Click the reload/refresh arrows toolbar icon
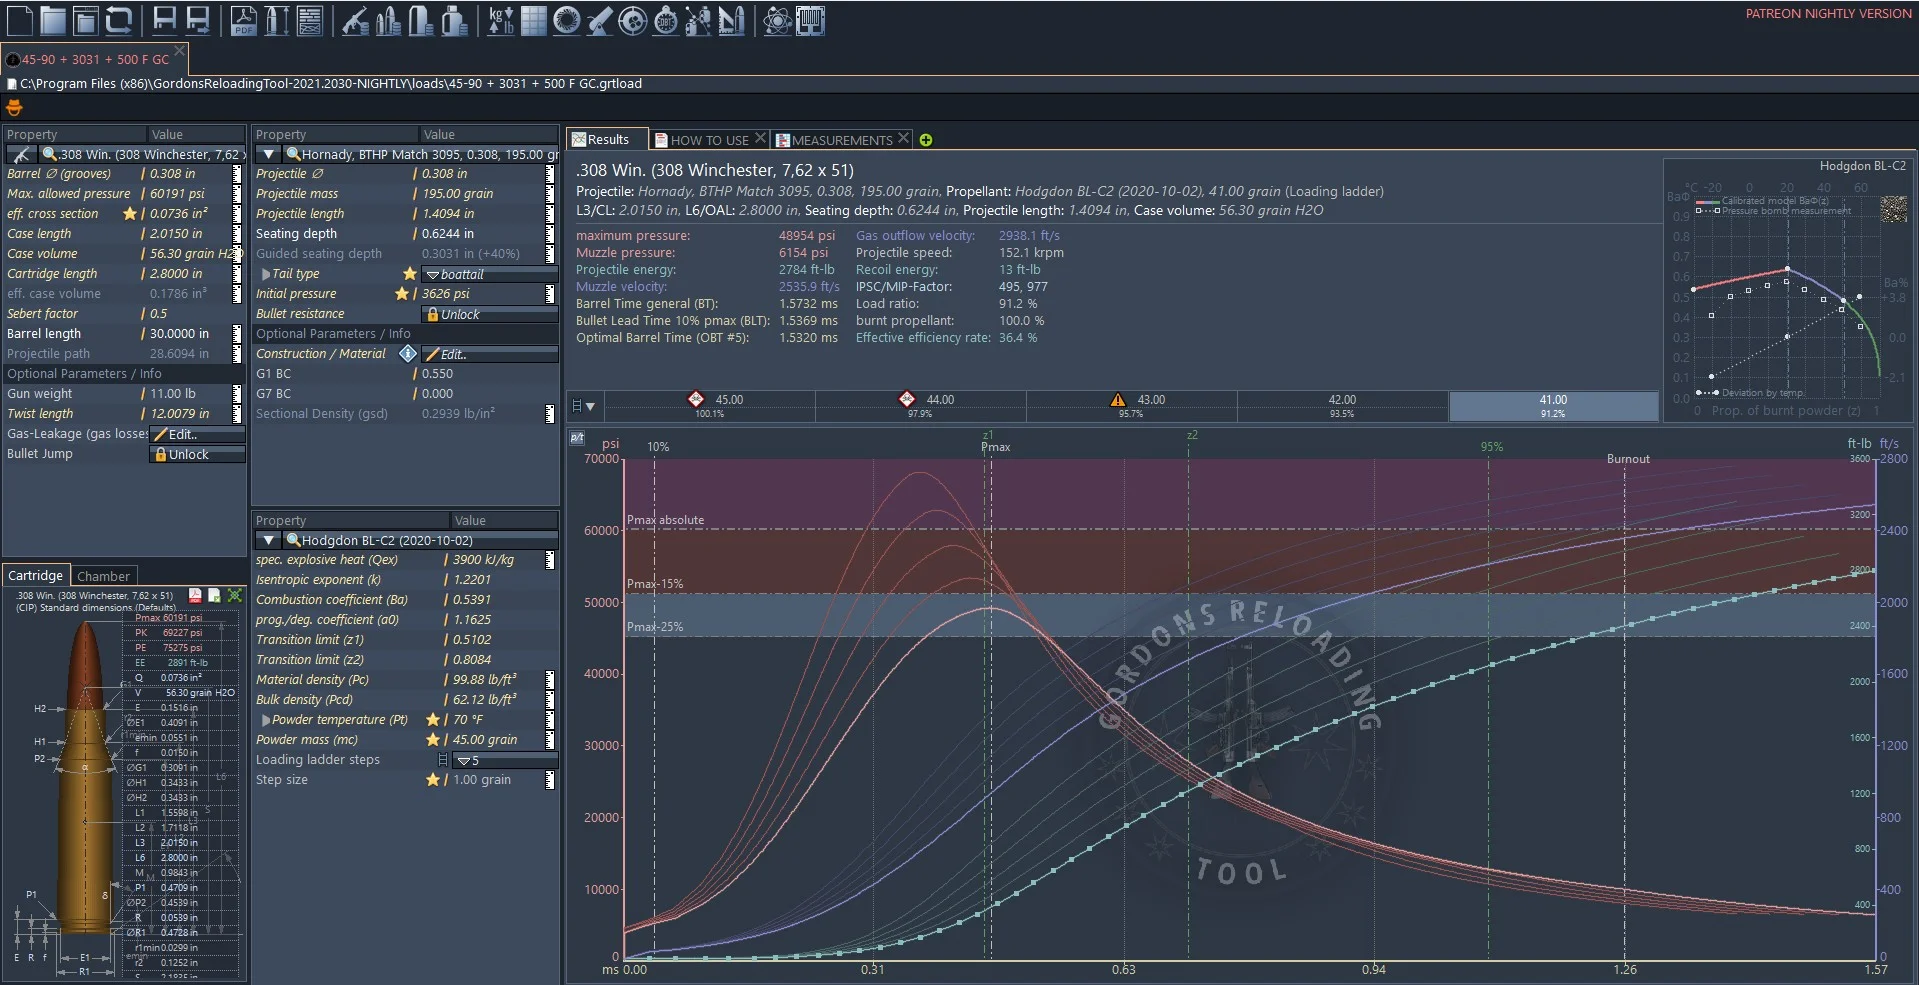Image resolution: width=1919 pixels, height=985 pixels. tap(119, 20)
